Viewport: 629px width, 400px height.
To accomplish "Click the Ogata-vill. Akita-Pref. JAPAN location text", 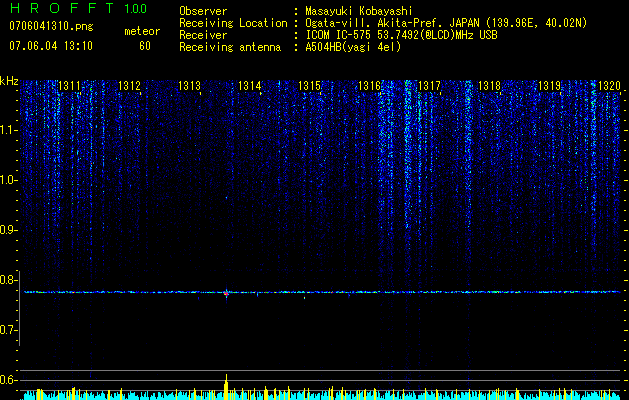I will 446,23.
